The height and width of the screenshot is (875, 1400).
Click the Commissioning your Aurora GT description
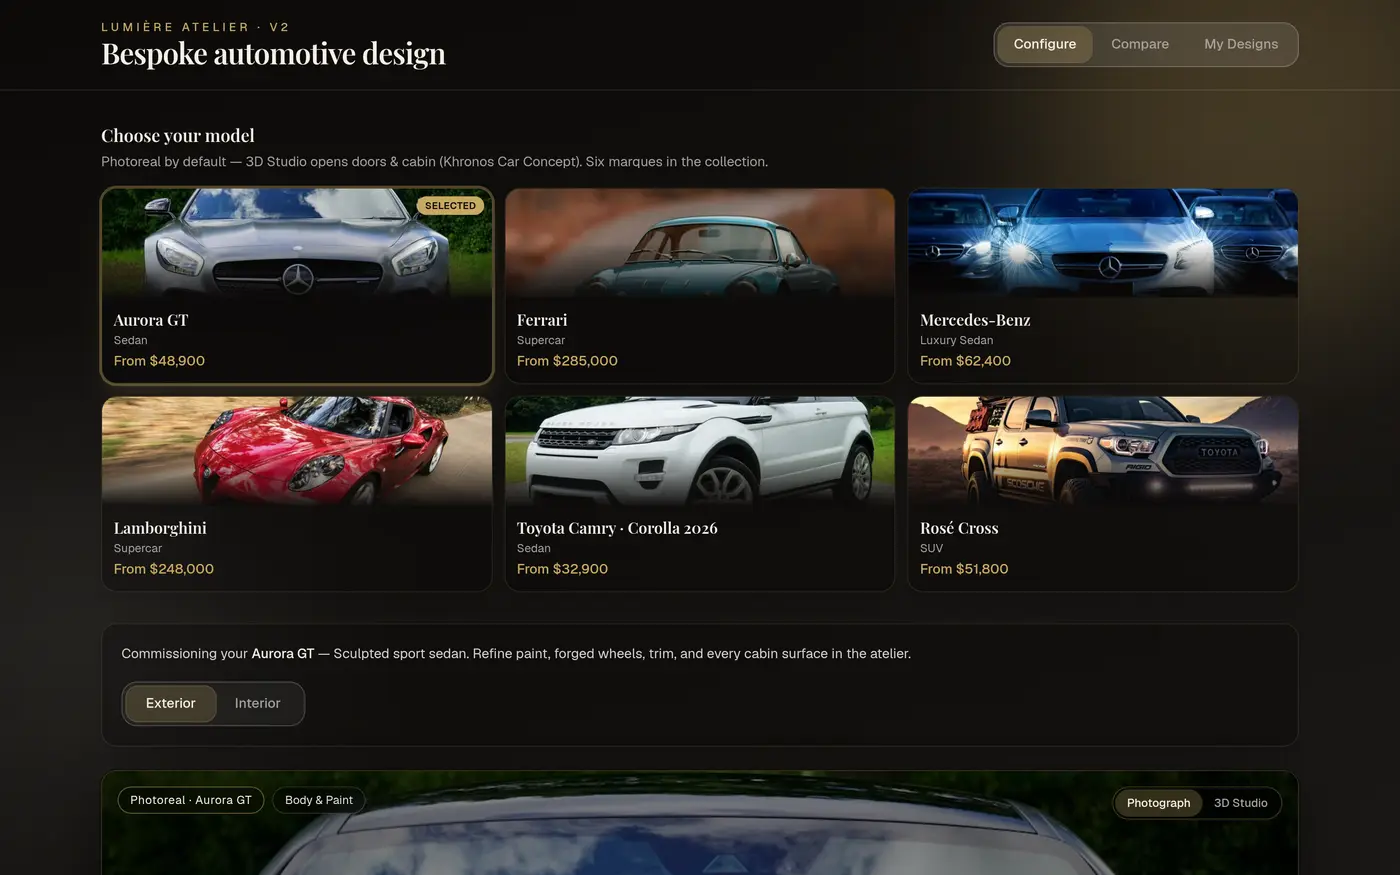(x=516, y=654)
